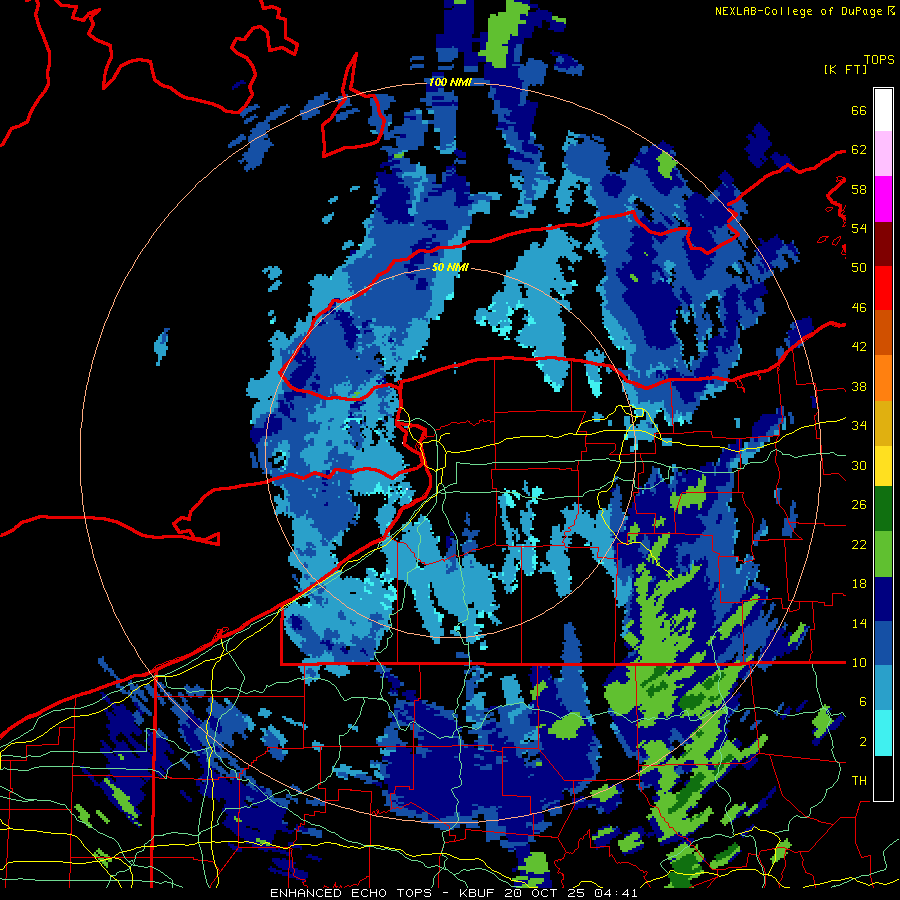Image resolution: width=900 pixels, height=900 pixels.
Task: Pick the yellow swatch beside 30
Action: pyautogui.click(x=883, y=466)
